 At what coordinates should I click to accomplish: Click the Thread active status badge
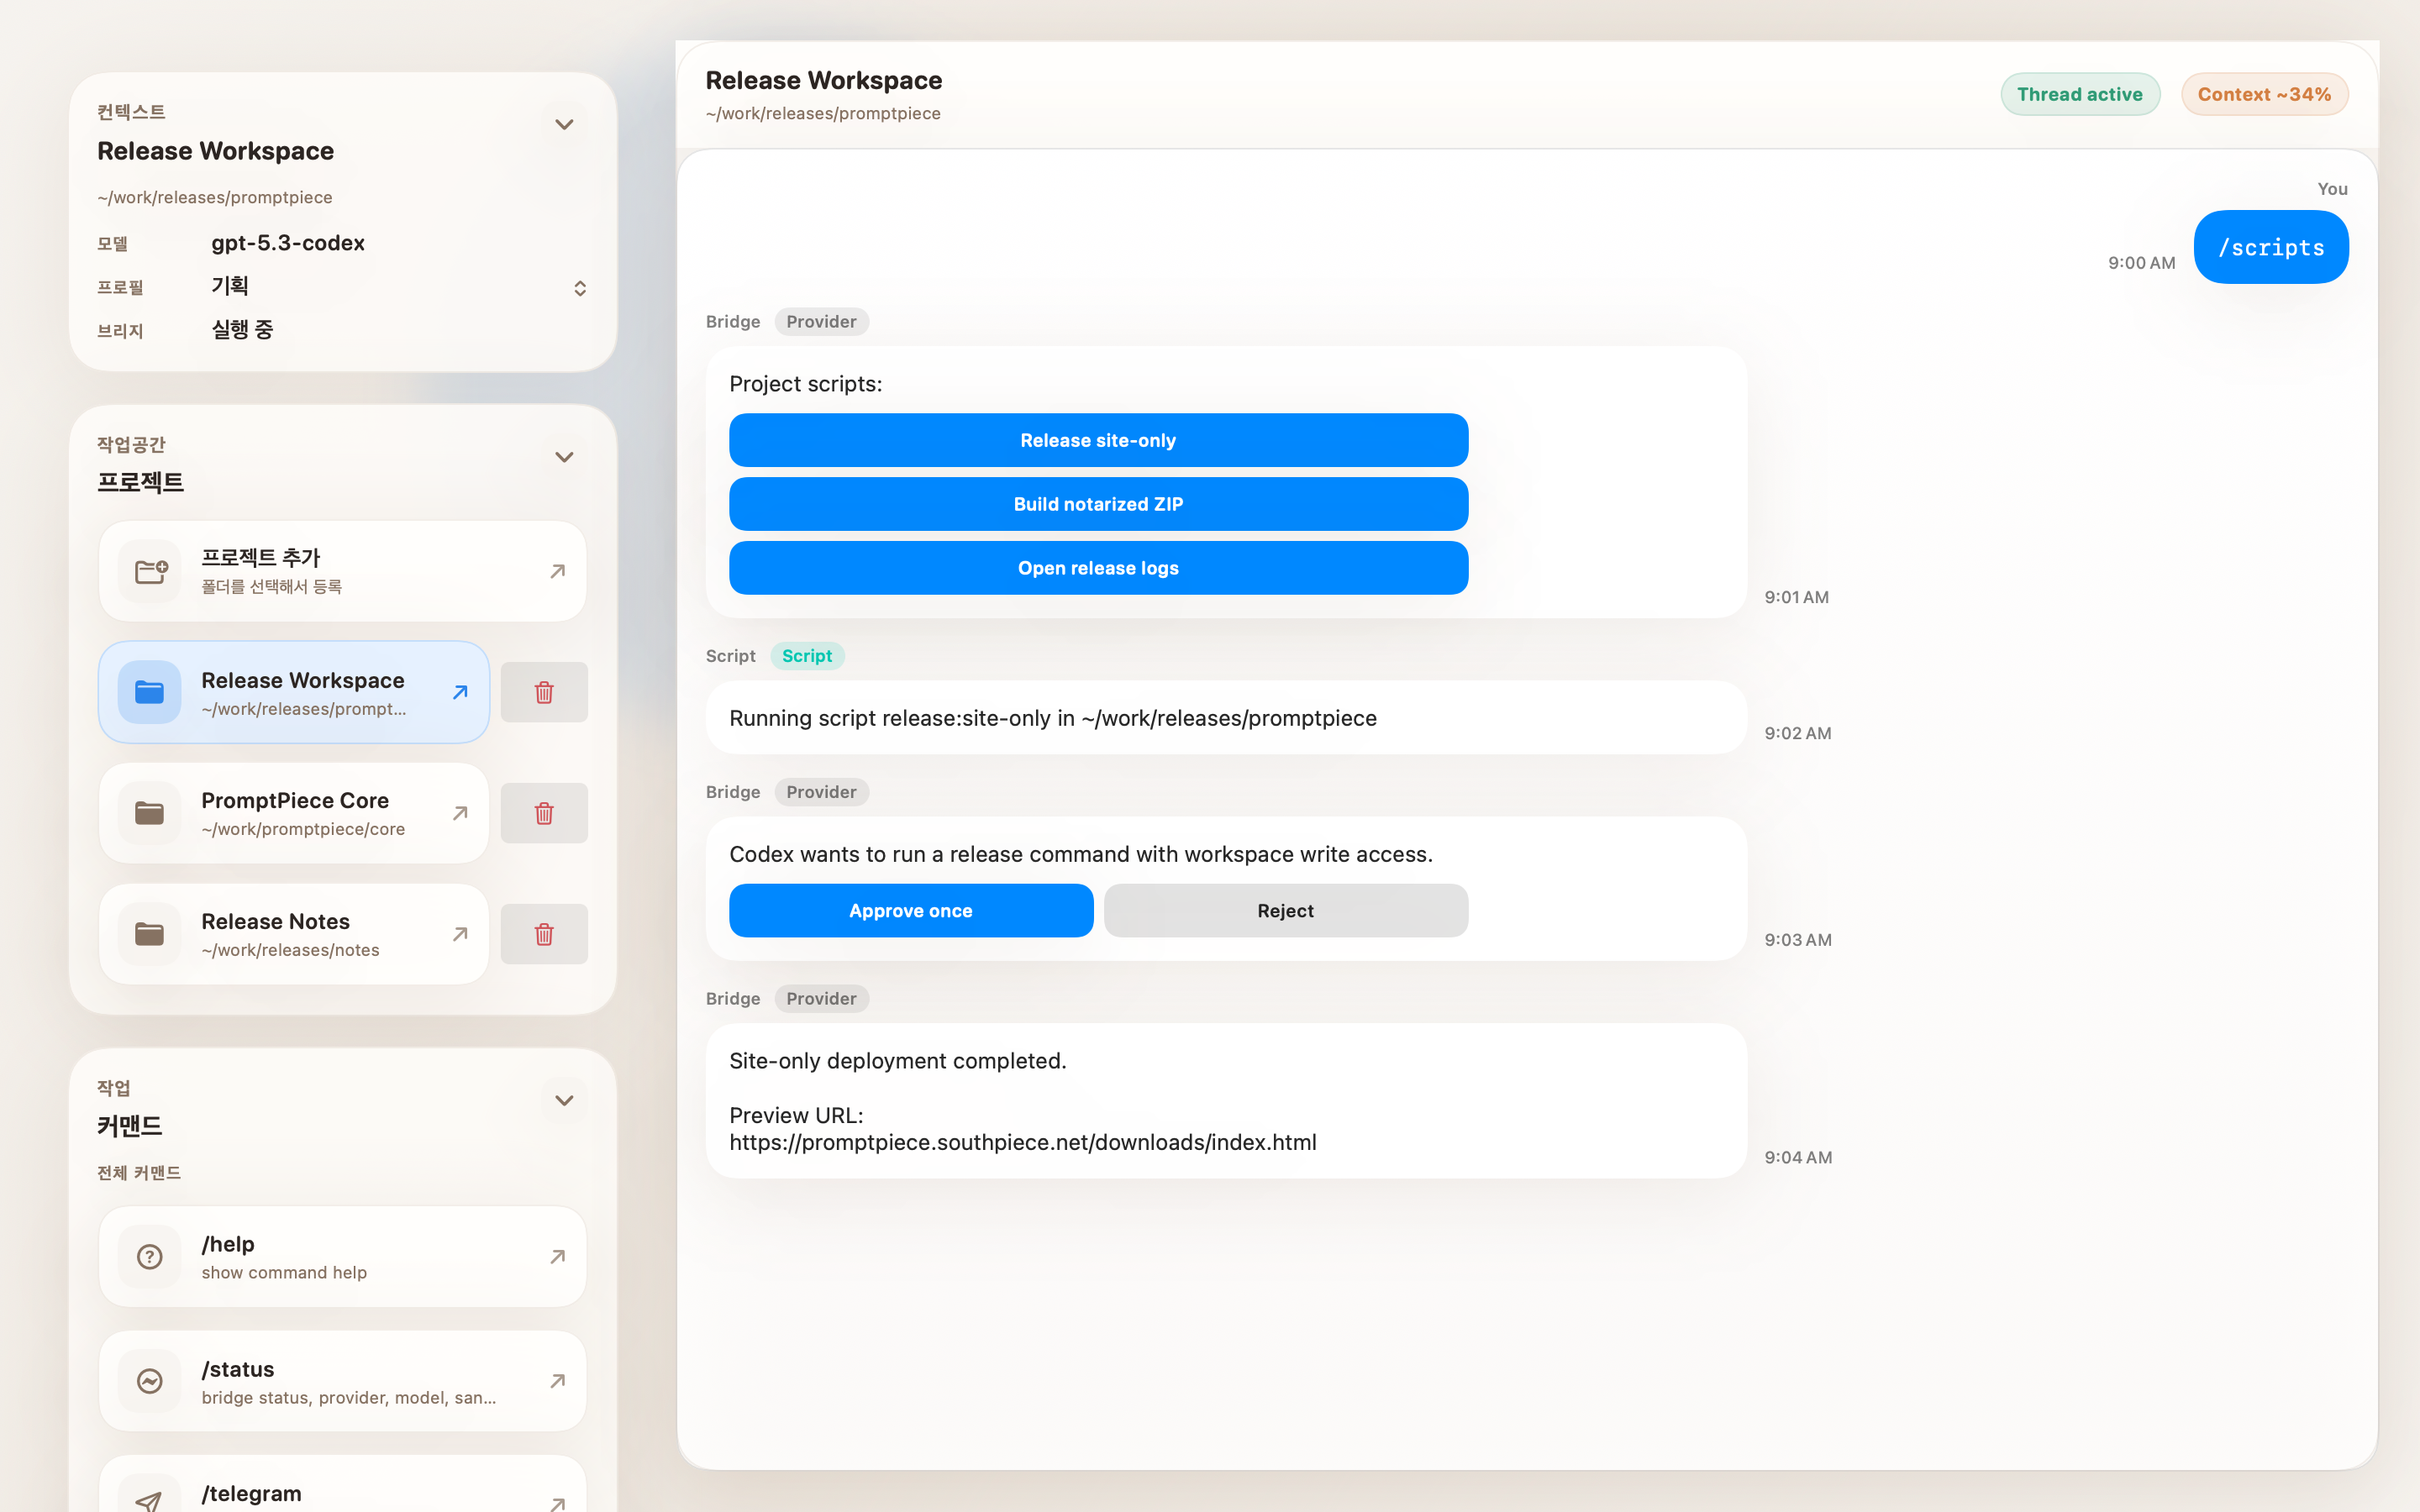[x=2080, y=94]
